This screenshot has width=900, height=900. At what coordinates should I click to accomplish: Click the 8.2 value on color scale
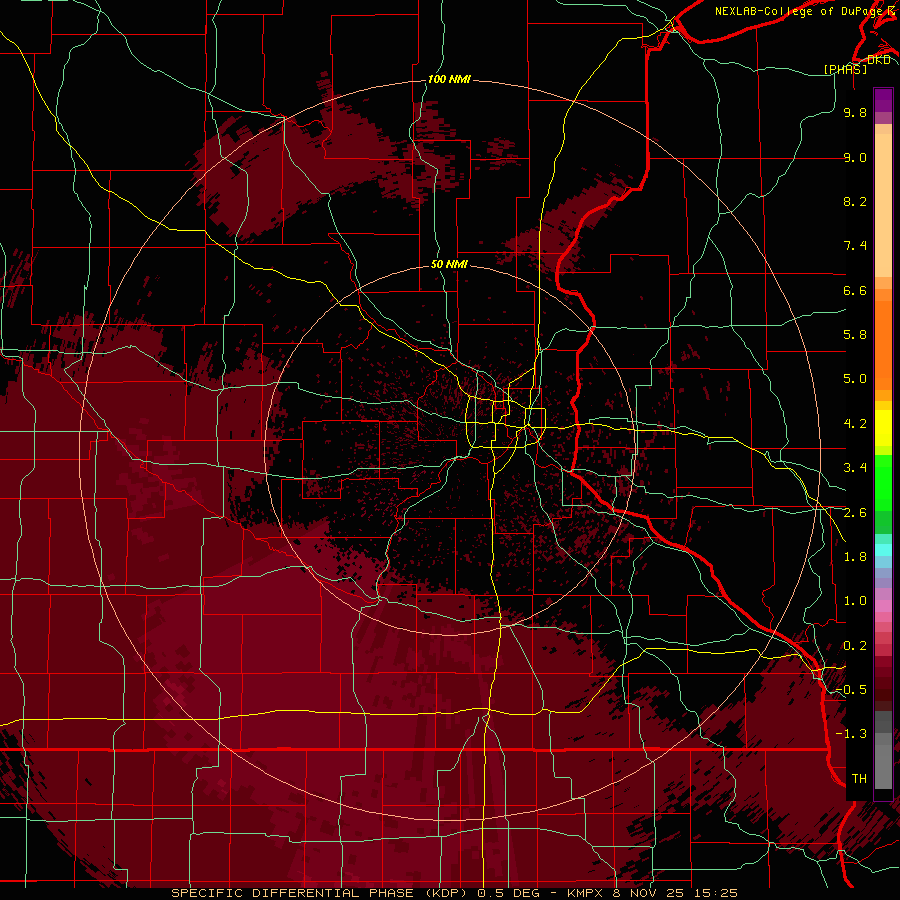(x=855, y=201)
